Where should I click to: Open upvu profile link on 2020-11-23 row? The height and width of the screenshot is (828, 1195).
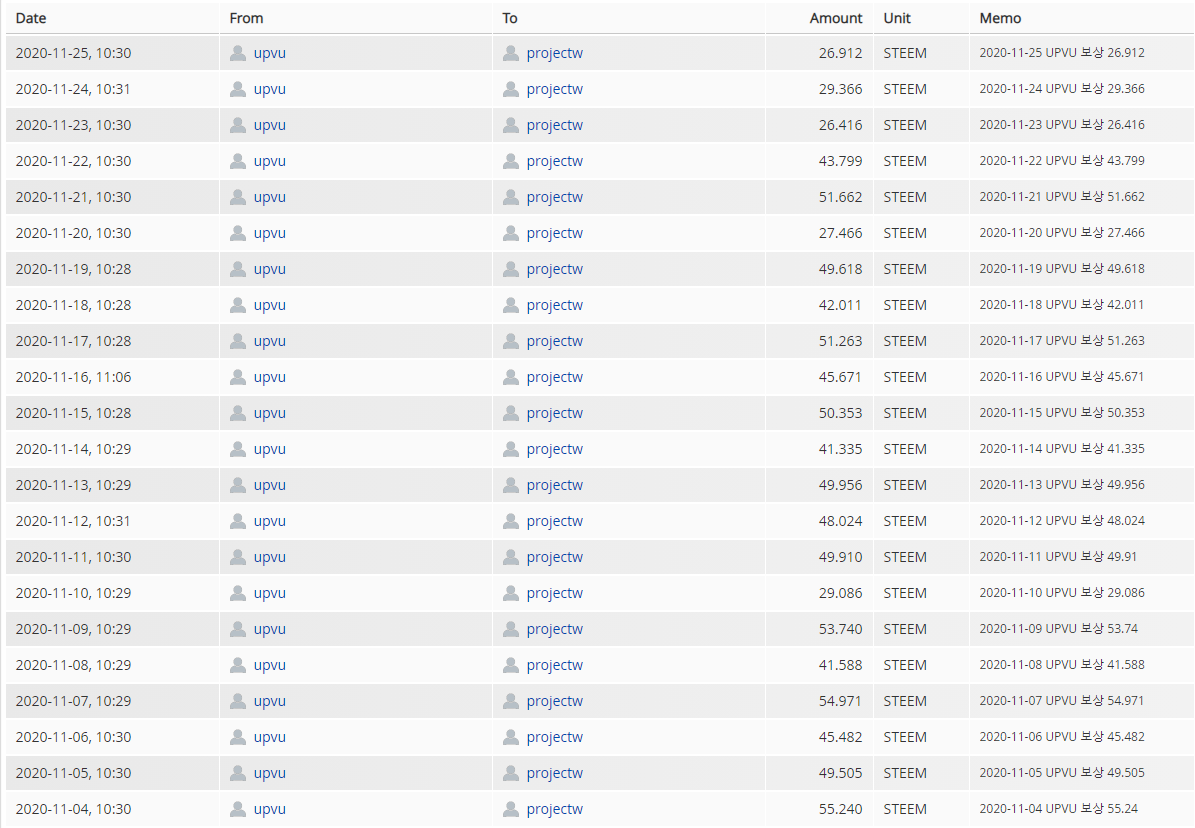point(270,125)
